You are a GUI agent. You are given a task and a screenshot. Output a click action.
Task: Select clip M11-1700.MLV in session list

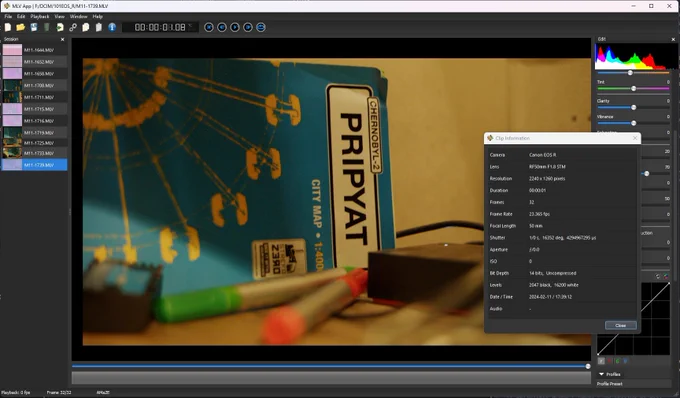click(34, 85)
